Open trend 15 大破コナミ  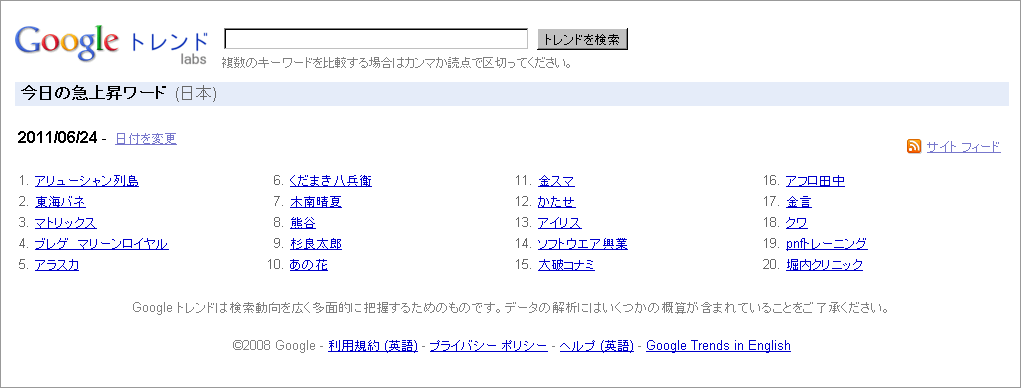(x=566, y=265)
